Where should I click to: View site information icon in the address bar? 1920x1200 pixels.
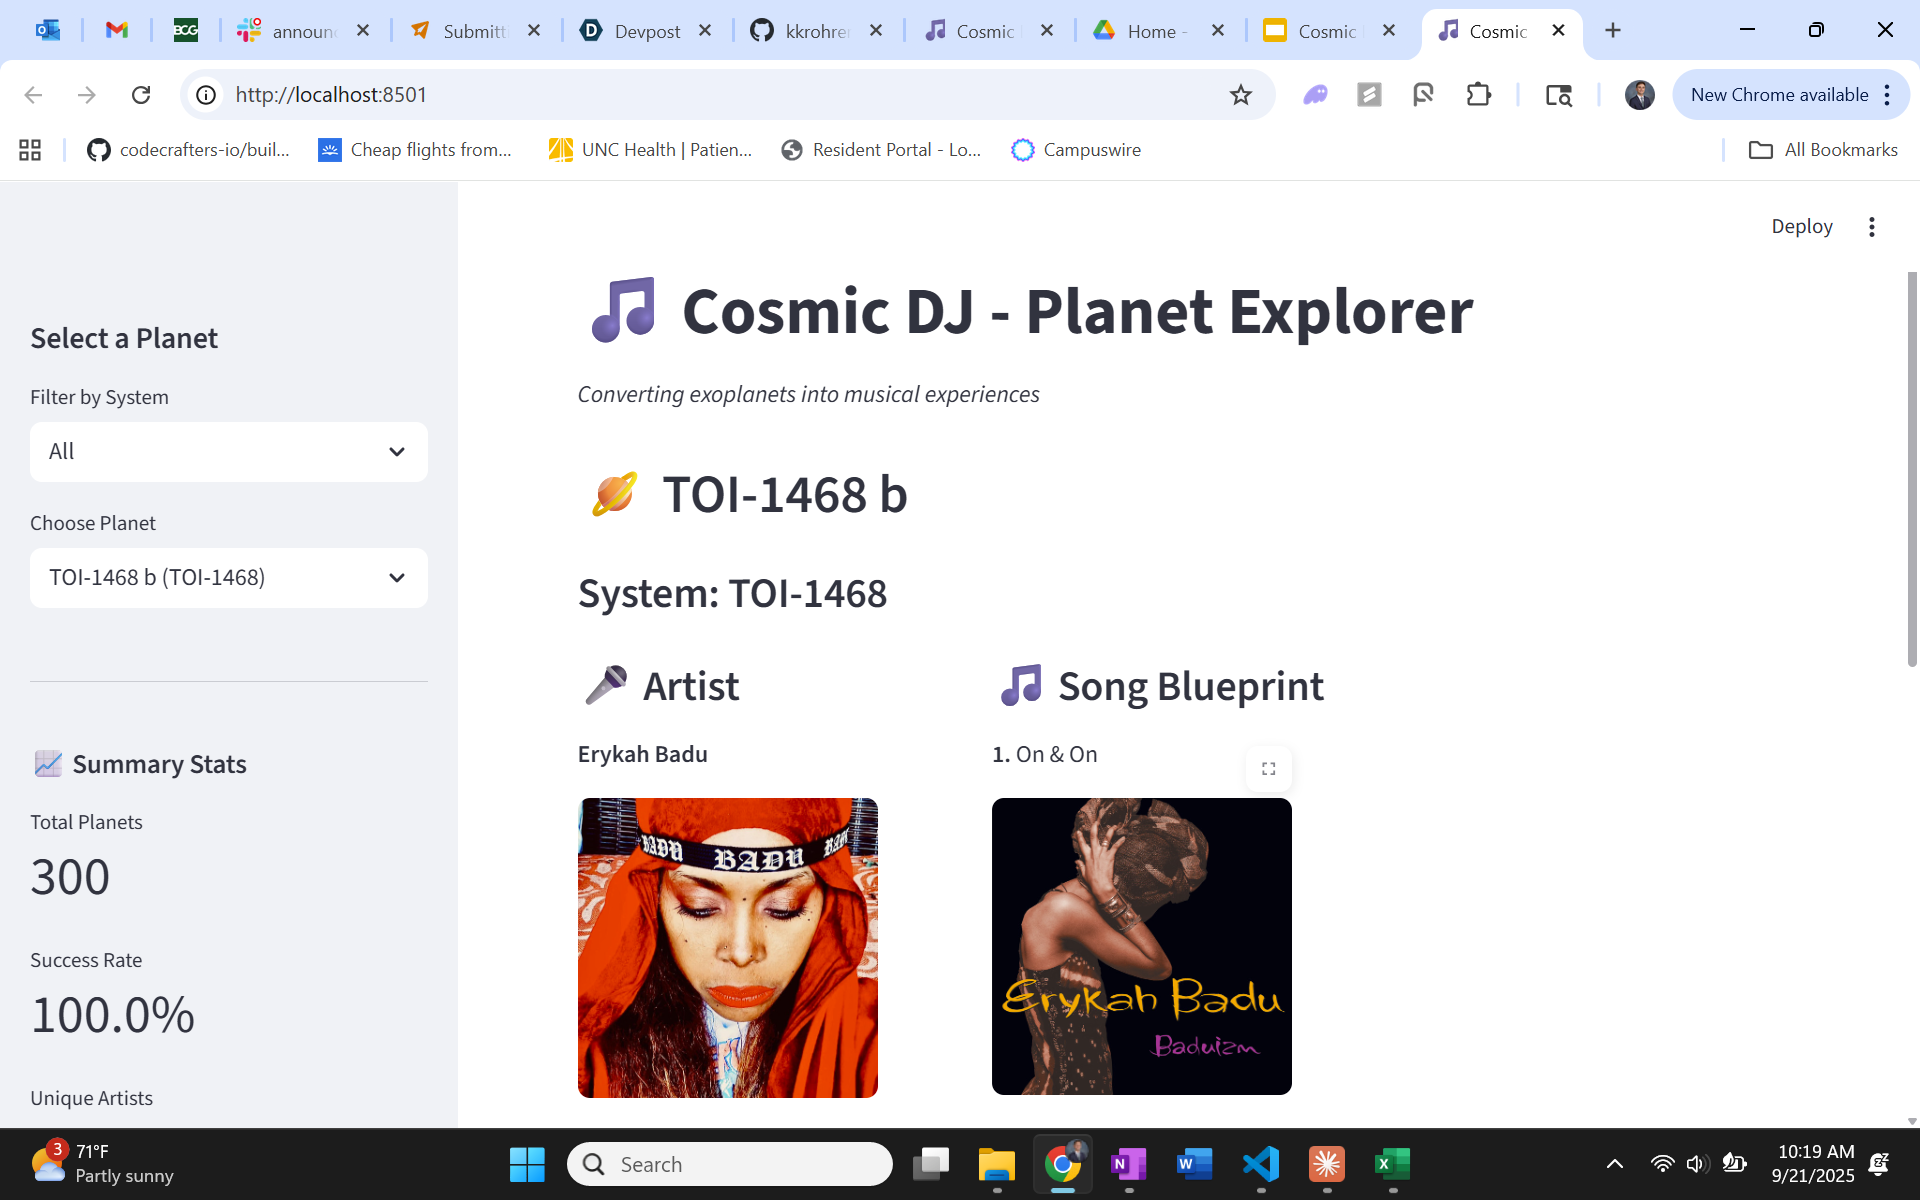point(206,95)
